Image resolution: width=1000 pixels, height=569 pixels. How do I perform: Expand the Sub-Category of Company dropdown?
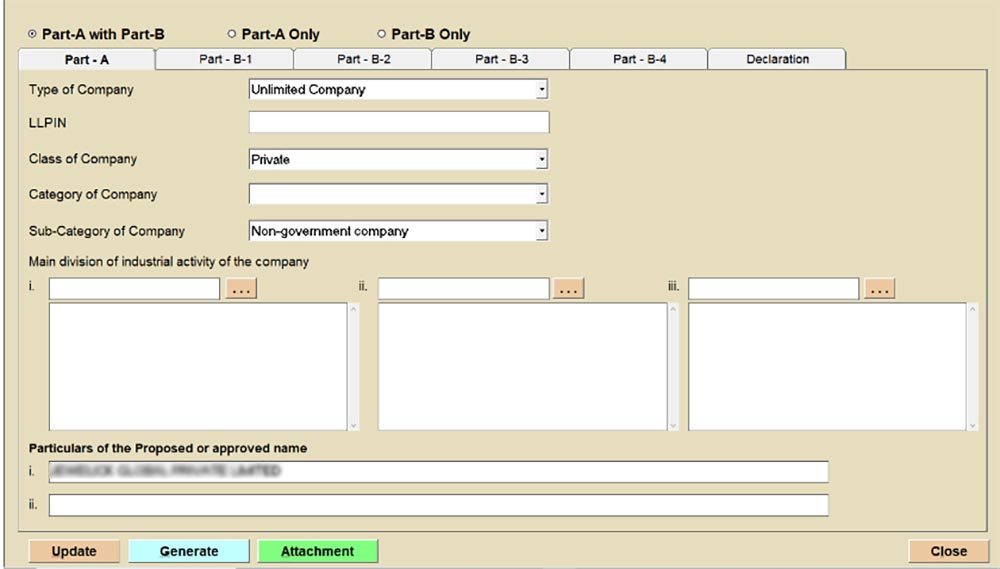point(541,231)
